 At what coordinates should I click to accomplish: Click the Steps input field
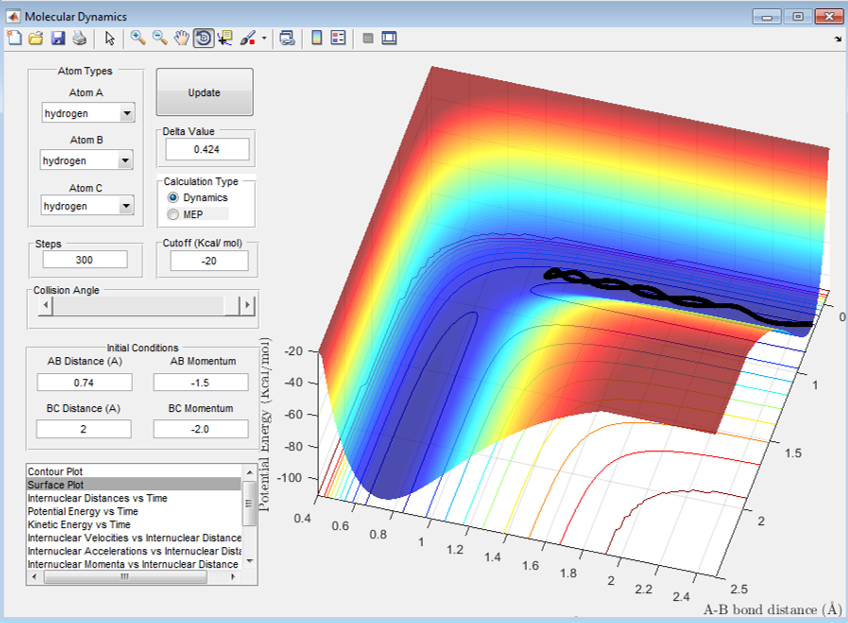click(85, 260)
